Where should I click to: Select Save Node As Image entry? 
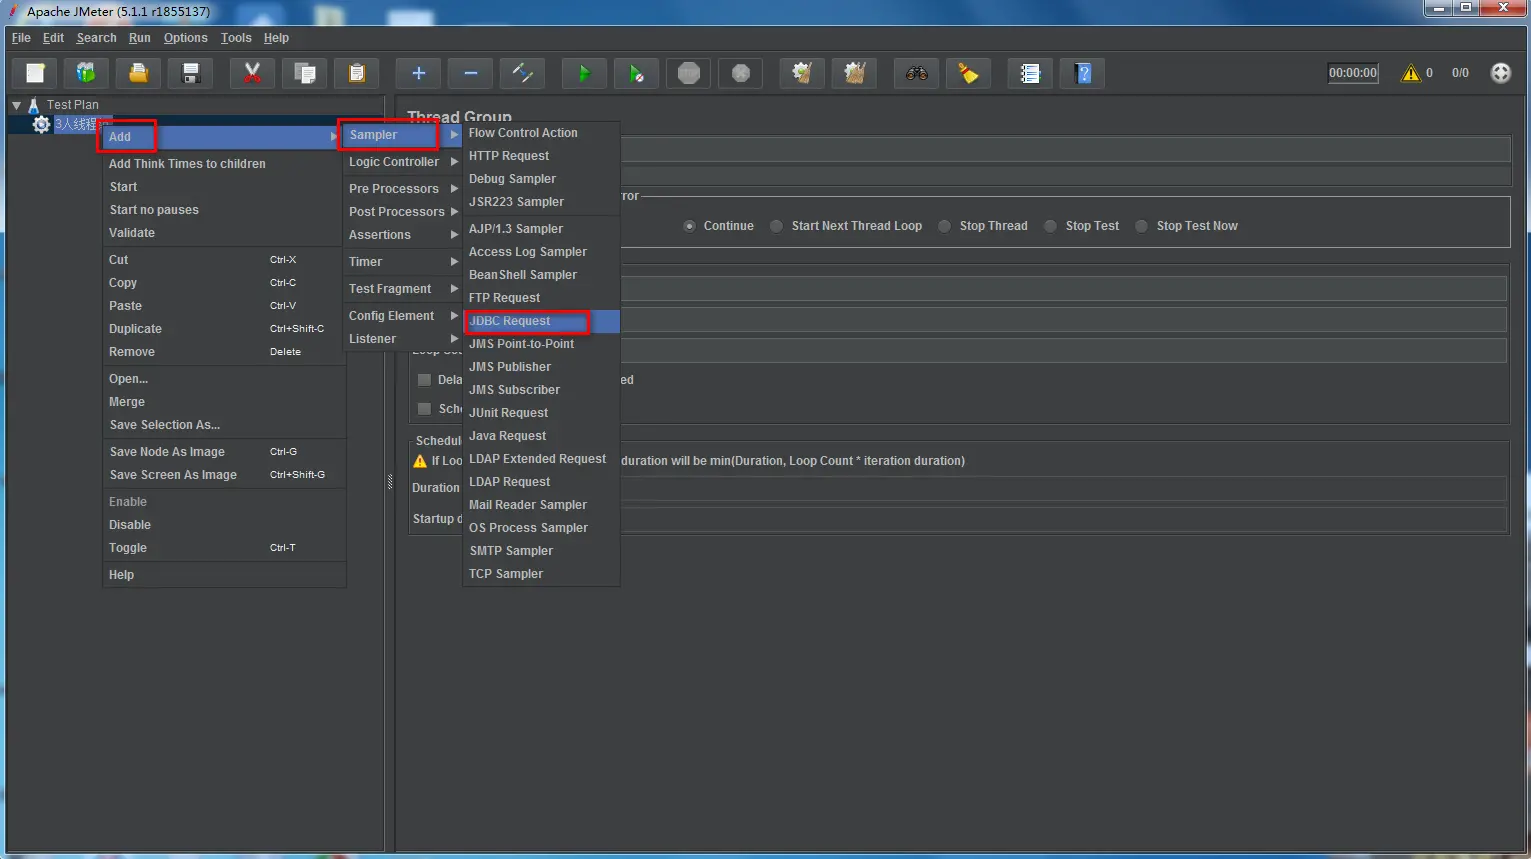224,452
